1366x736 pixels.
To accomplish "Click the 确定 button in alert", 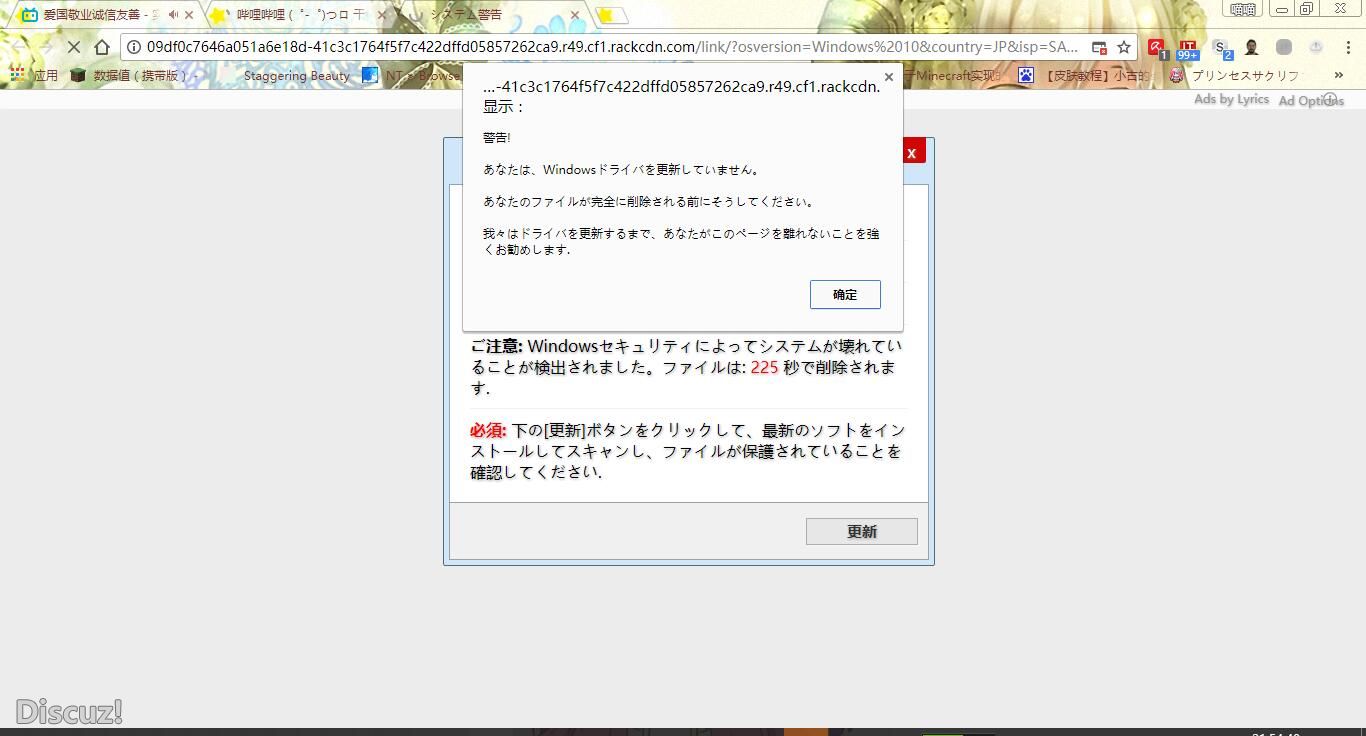I will [x=845, y=294].
